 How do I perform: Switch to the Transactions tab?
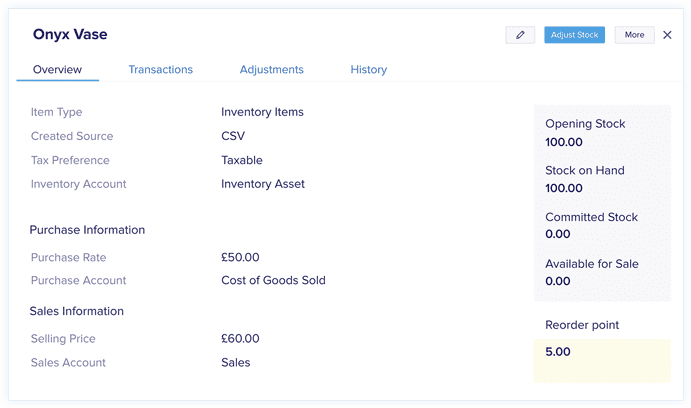(160, 70)
